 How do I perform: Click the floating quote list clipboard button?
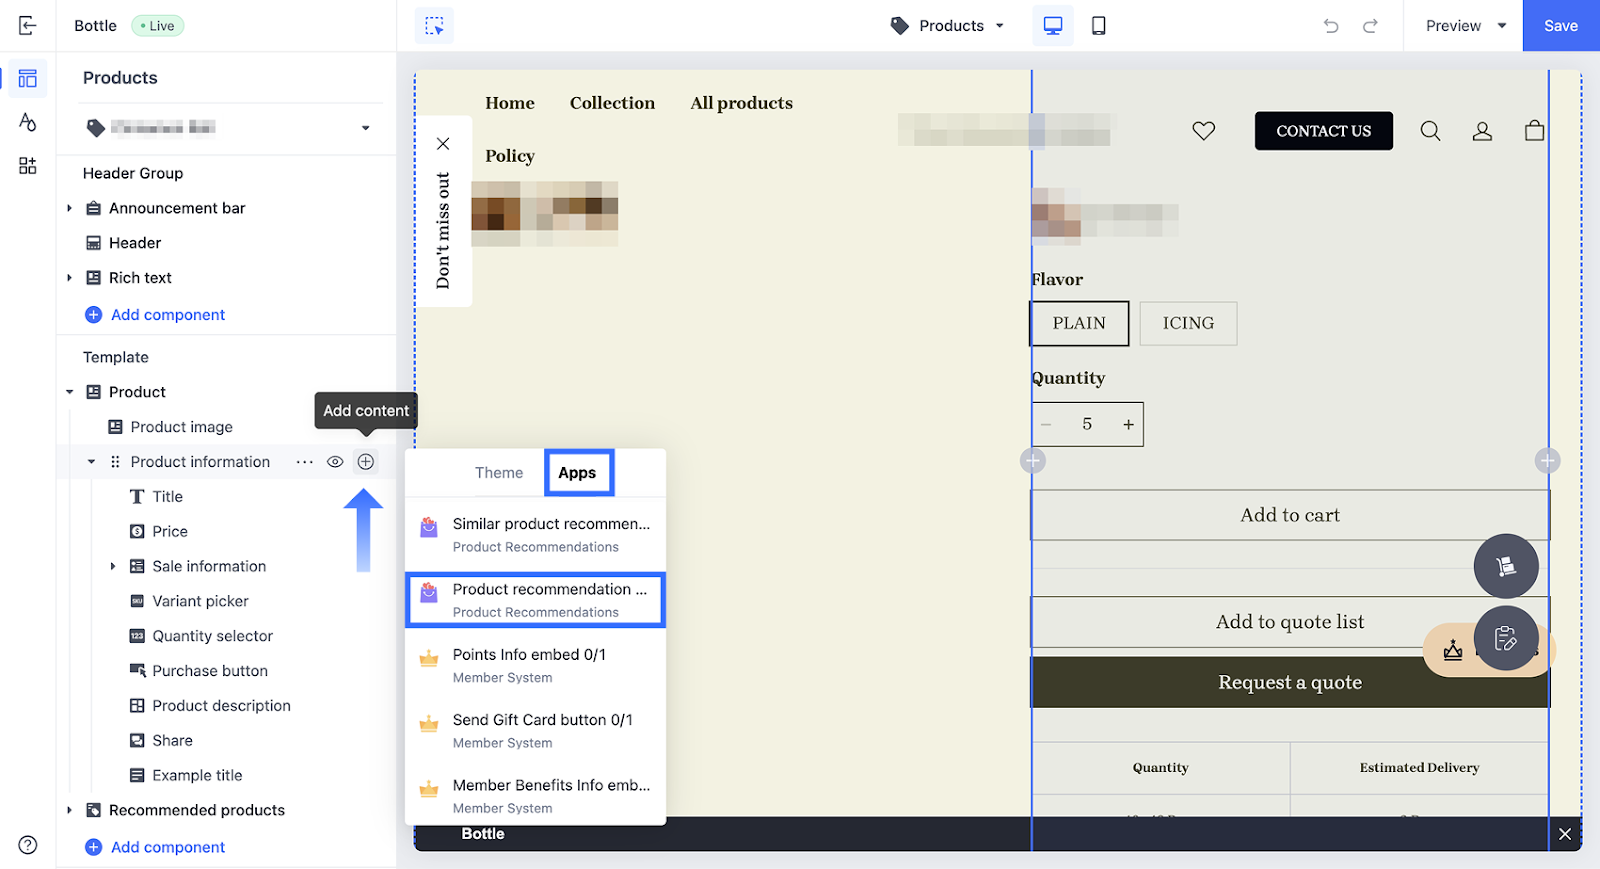(1506, 638)
